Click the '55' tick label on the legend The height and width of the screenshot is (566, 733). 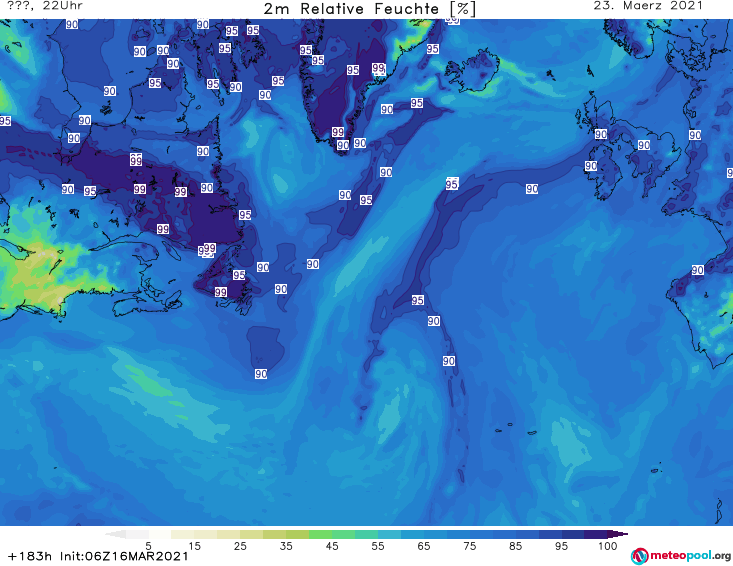click(x=378, y=546)
